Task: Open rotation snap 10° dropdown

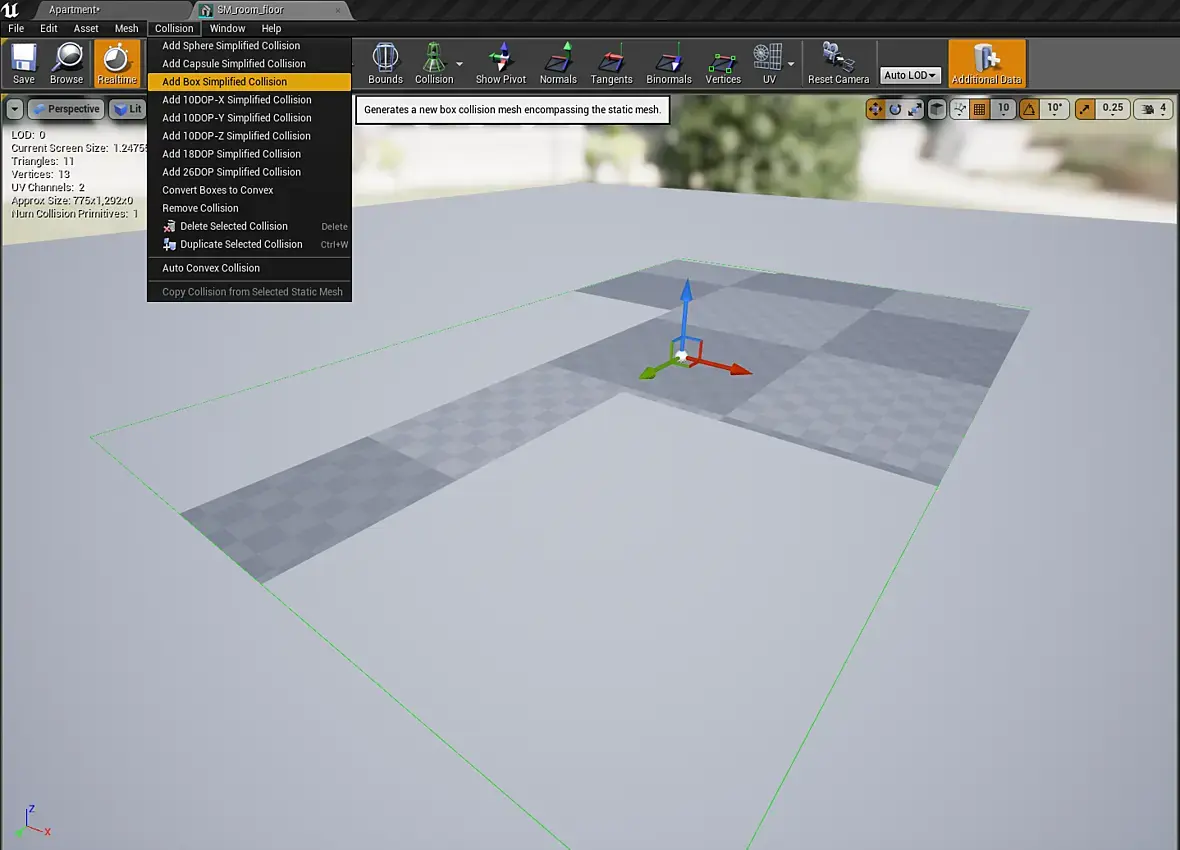Action: coord(1054,109)
